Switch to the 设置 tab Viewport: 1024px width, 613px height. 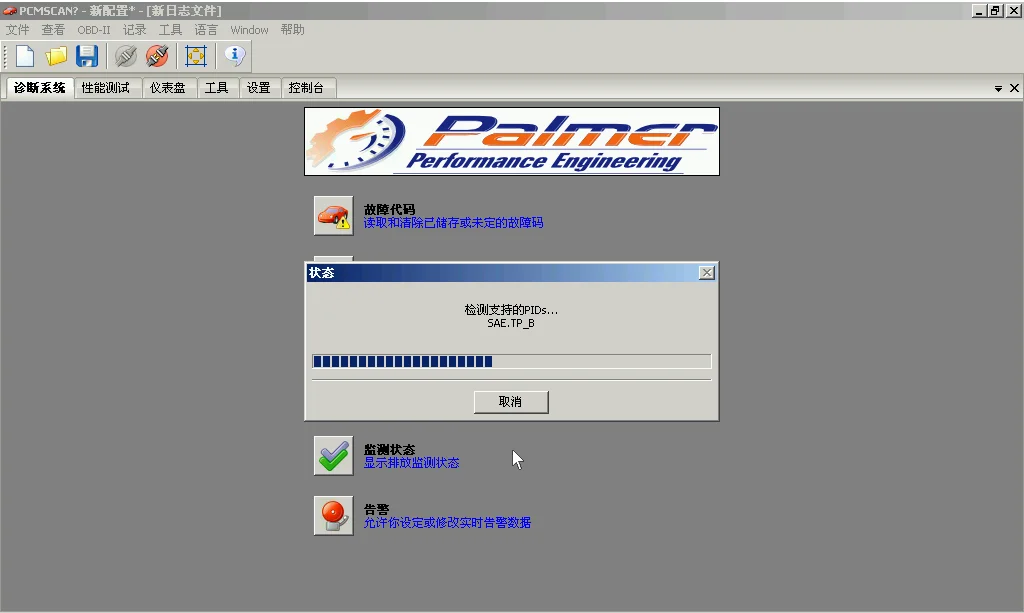point(259,88)
